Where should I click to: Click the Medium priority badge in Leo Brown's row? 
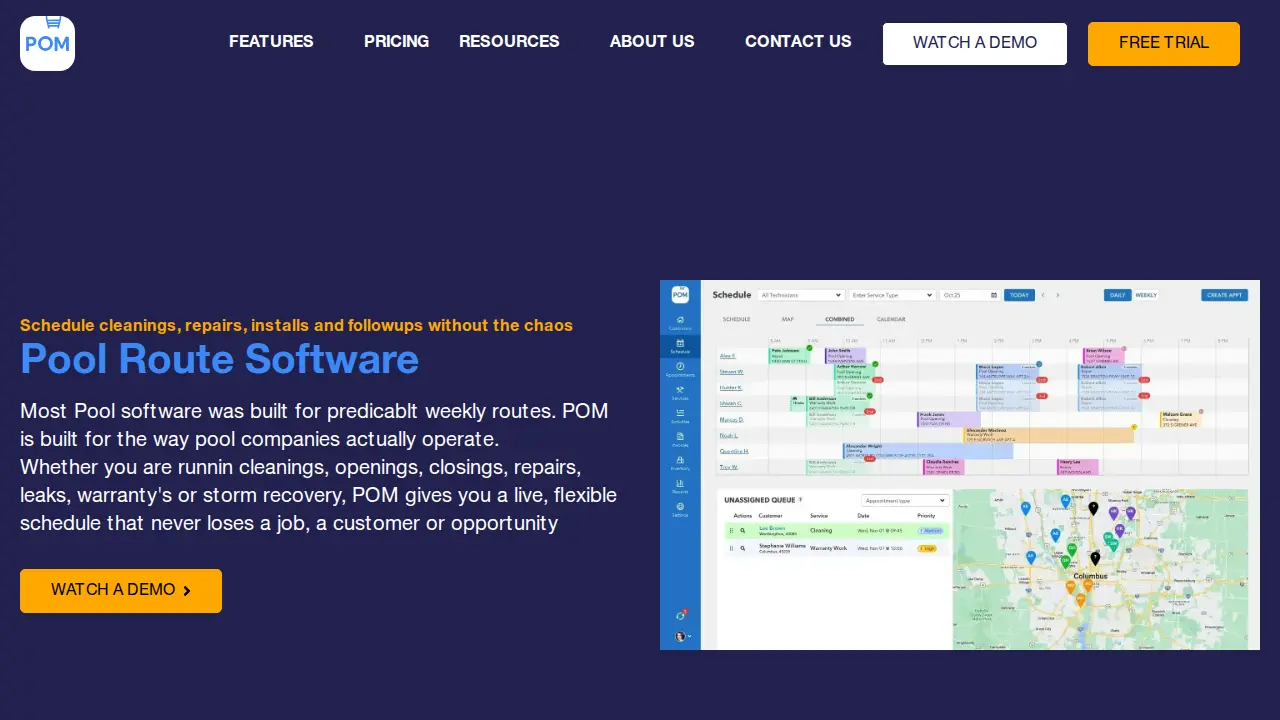pyautogui.click(x=930, y=531)
